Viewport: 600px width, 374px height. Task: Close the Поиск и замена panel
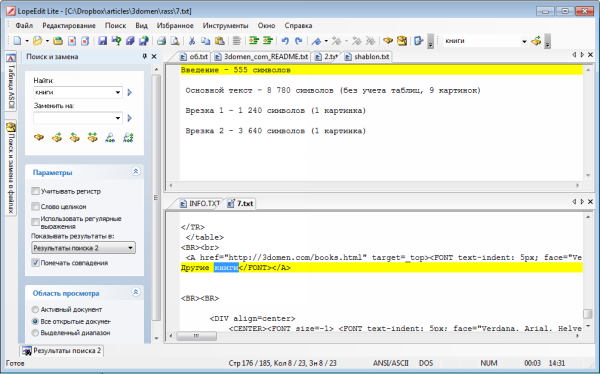(x=154, y=57)
